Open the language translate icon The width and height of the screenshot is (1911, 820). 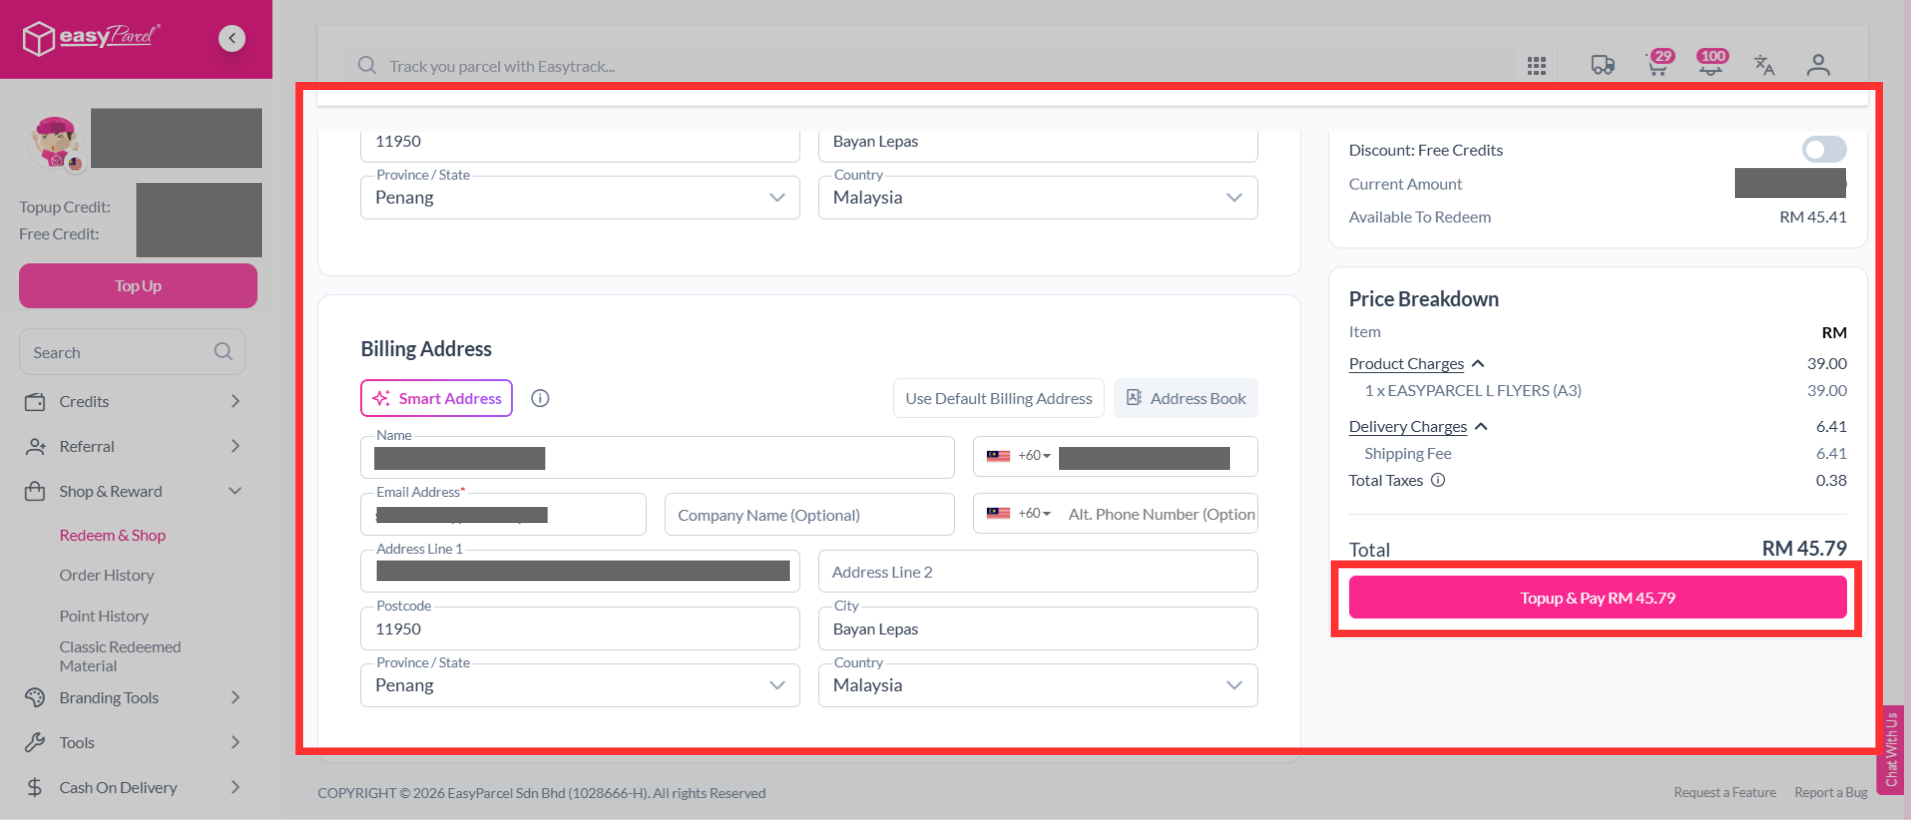pos(1765,65)
